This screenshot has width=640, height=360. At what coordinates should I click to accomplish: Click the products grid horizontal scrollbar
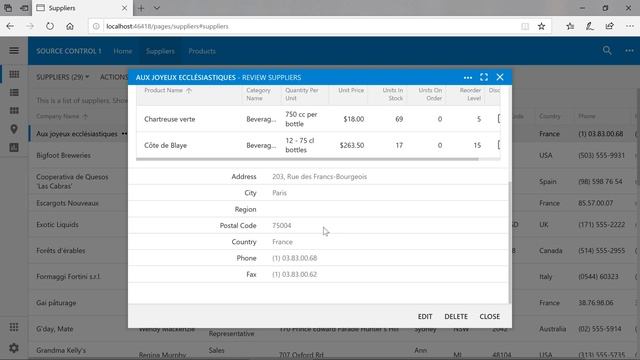(x=307, y=159)
